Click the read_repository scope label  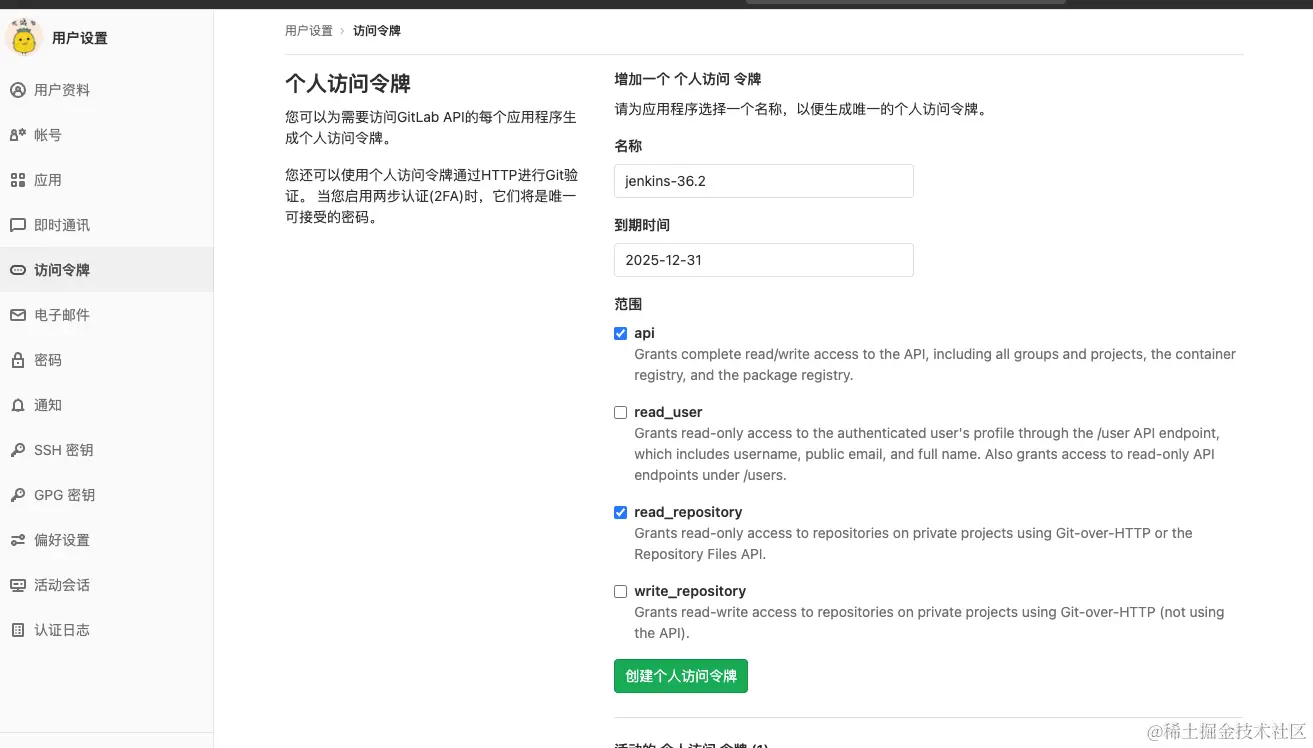[x=688, y=512]
